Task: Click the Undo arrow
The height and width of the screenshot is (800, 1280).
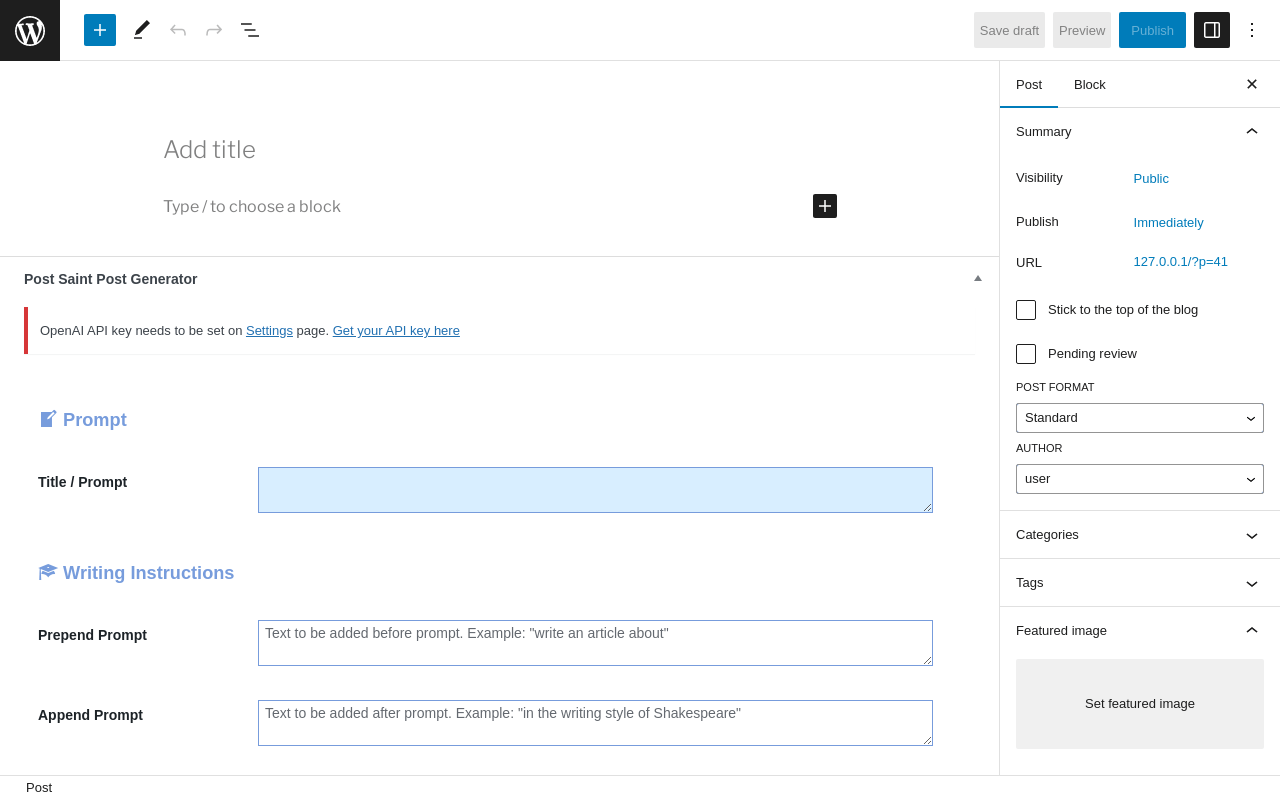Action: coord(178,30)
